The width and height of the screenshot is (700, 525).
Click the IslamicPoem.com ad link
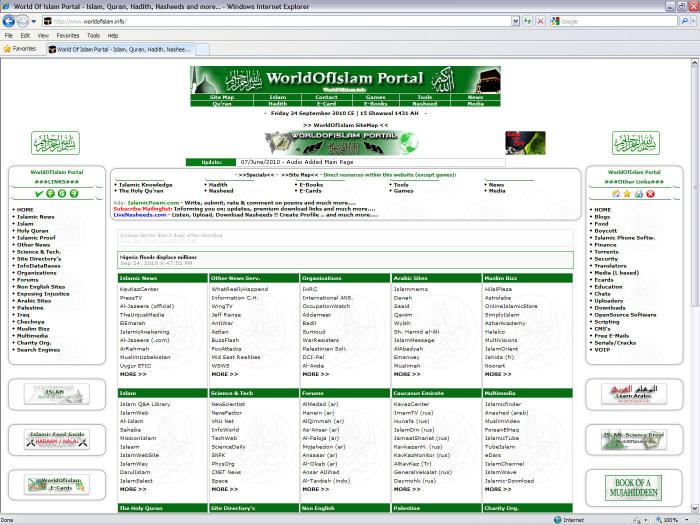[153, 203]
